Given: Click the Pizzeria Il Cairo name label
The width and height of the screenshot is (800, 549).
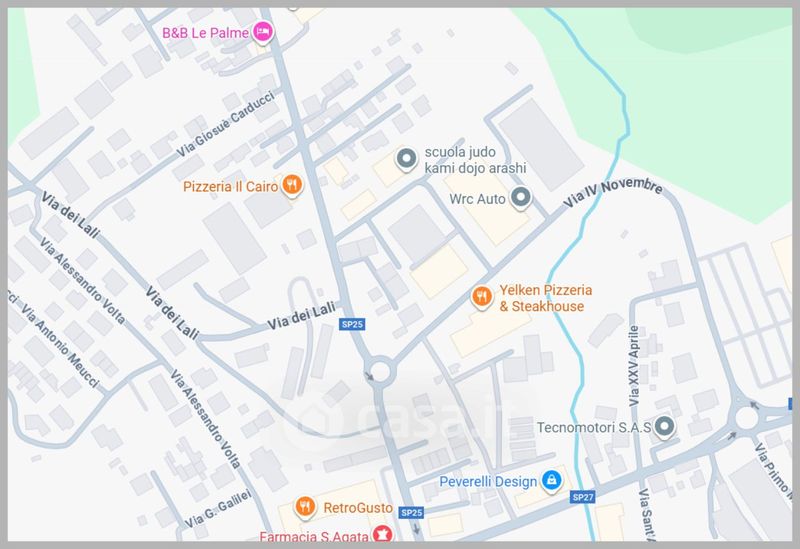Looking at the screenshot, I should click(231, 187).
